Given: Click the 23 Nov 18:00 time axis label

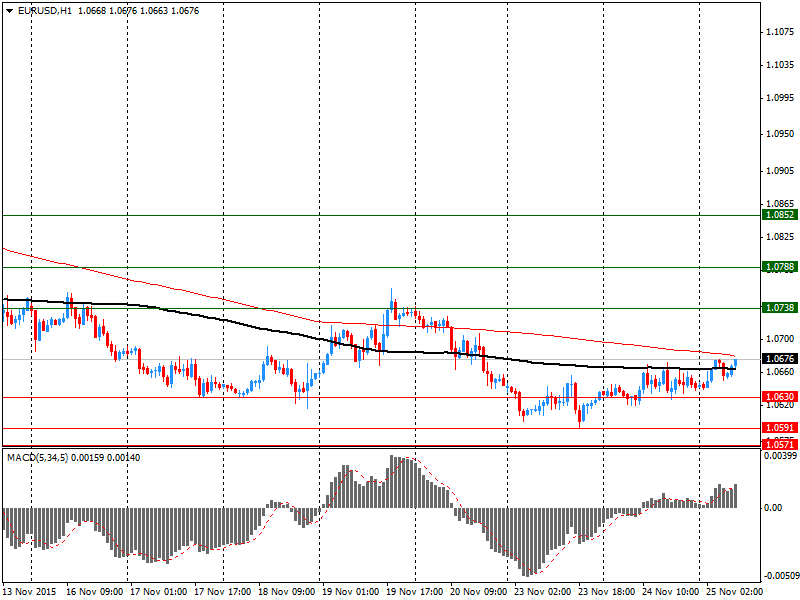Looking at the screenshot, I should (607, 592).
